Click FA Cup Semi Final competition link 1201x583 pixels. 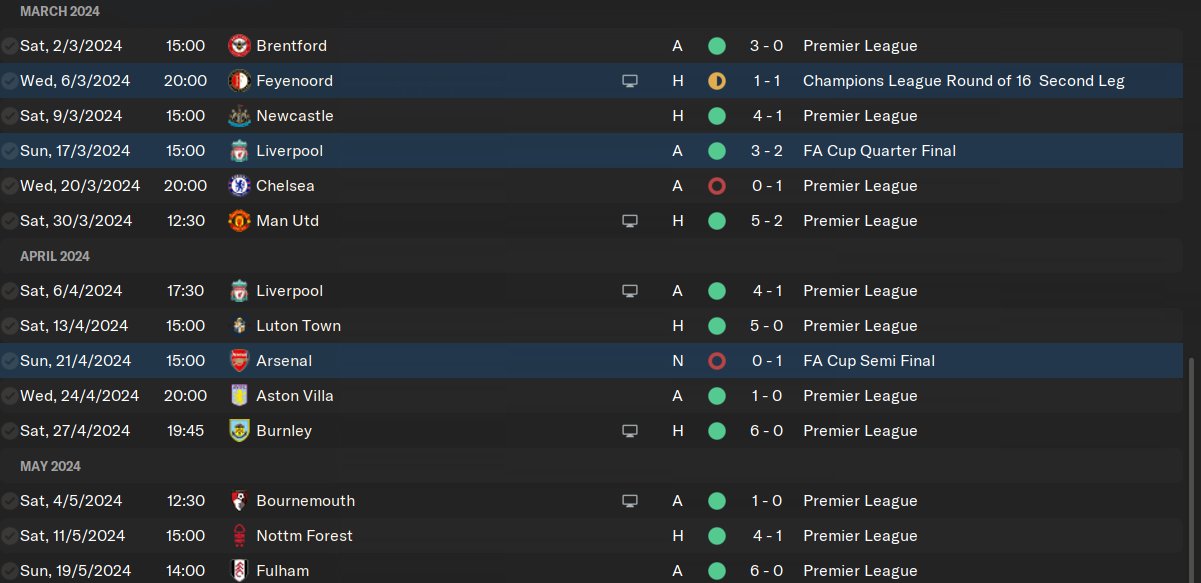[x=868, y=361]
